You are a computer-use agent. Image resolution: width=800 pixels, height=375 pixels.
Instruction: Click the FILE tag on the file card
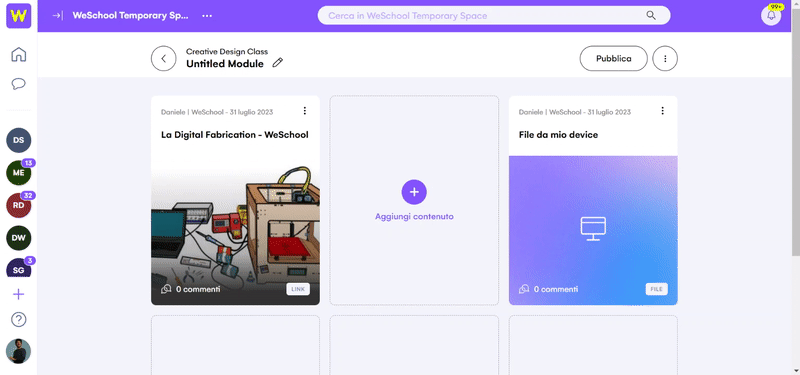click(x=656, y=289)
